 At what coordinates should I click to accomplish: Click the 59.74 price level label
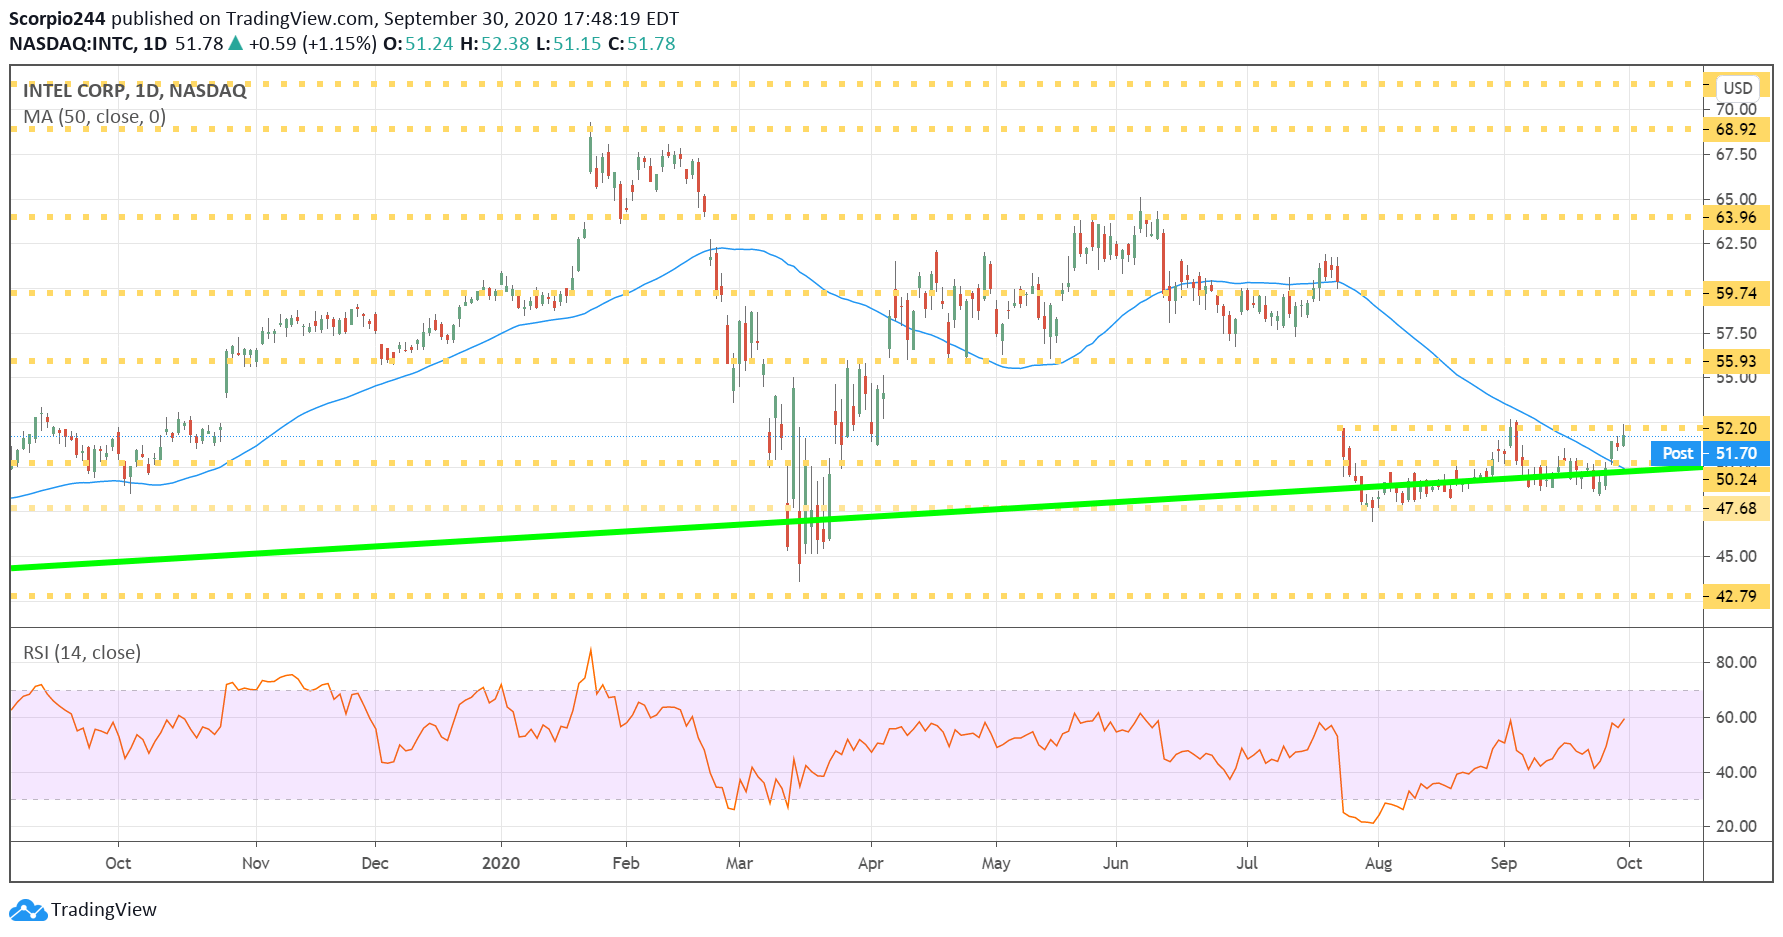coord(1736,293)
